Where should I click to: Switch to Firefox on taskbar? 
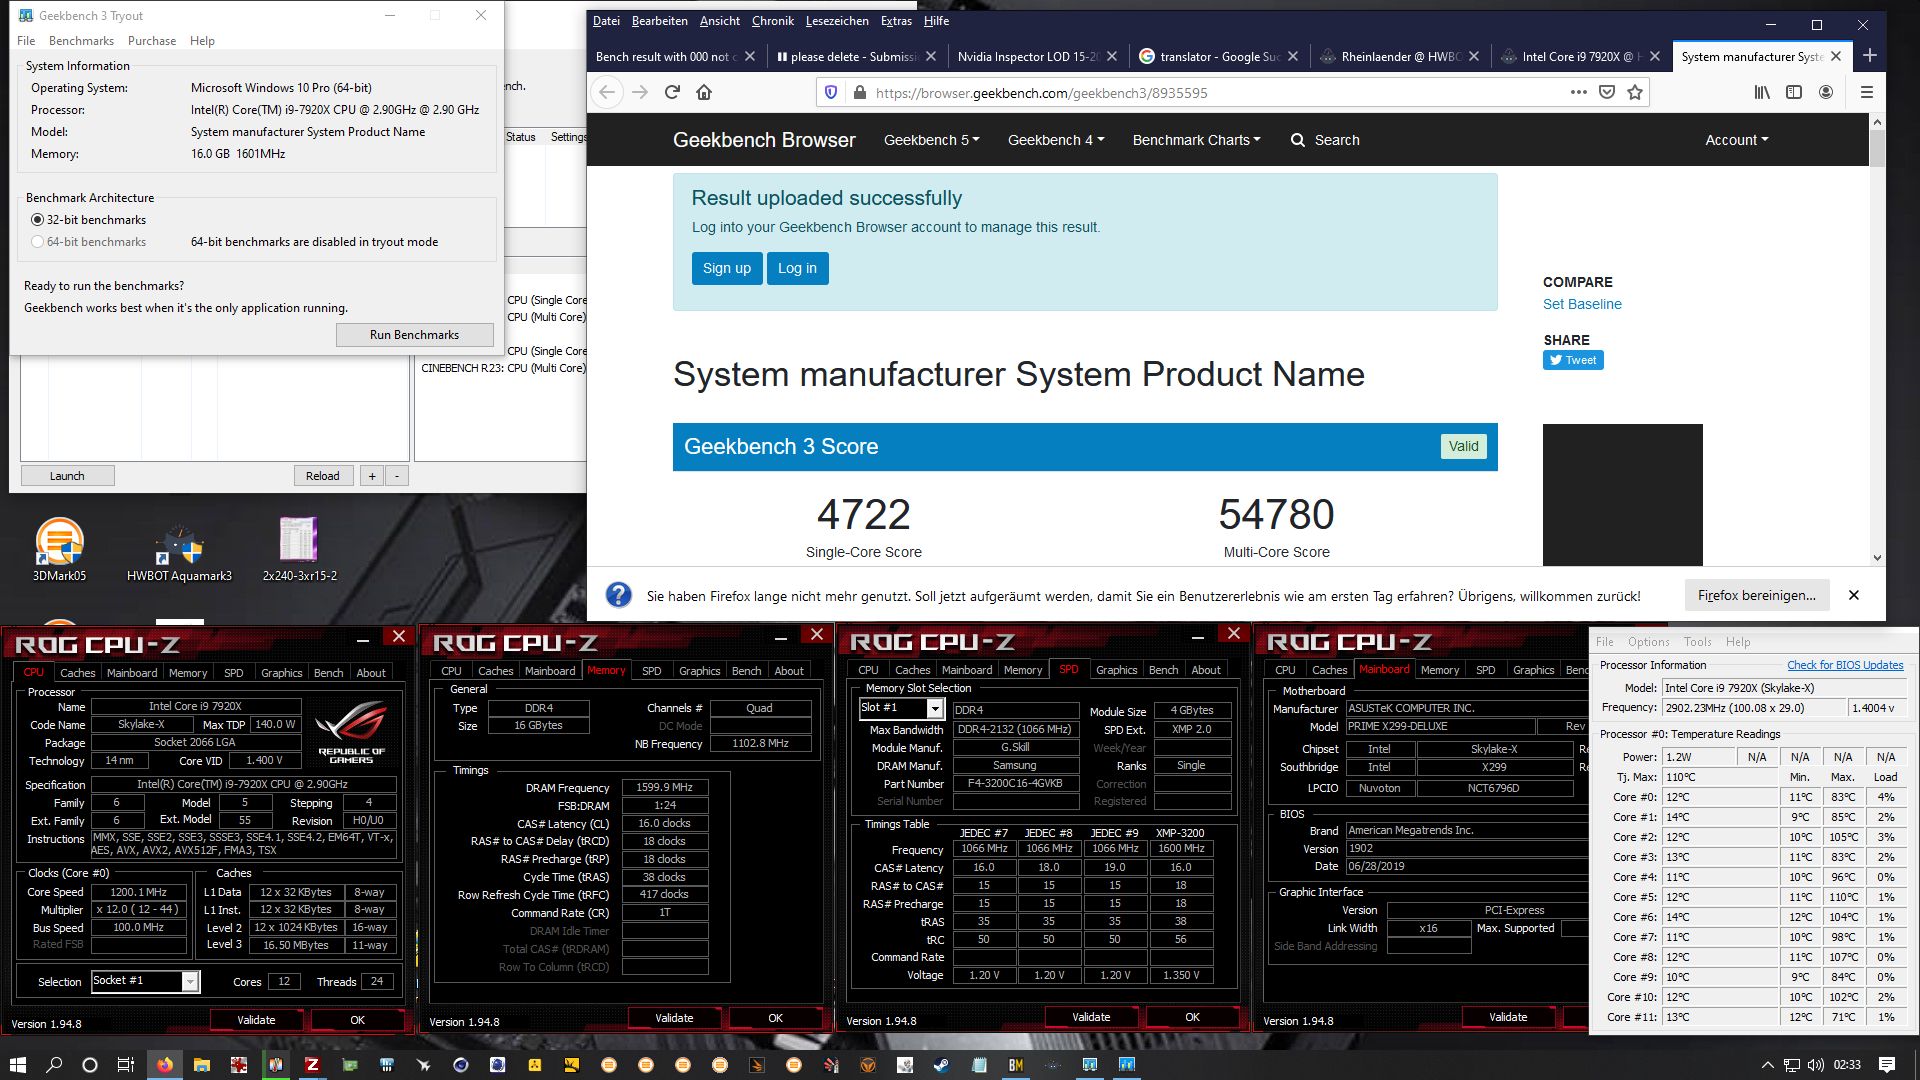[165, 1065]
